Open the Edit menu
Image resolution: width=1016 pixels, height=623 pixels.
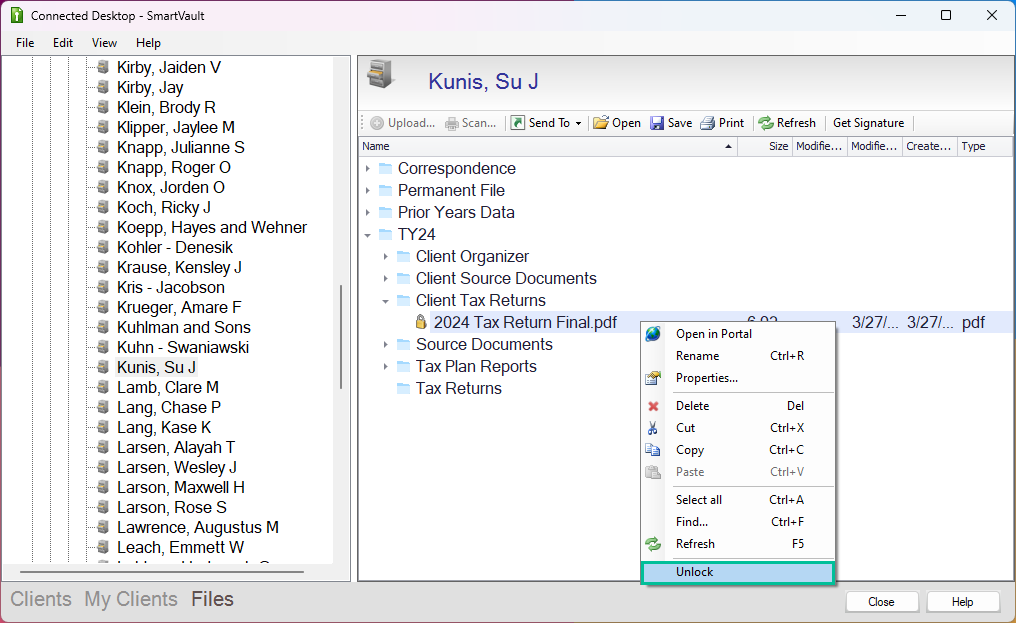click(63, 43)
